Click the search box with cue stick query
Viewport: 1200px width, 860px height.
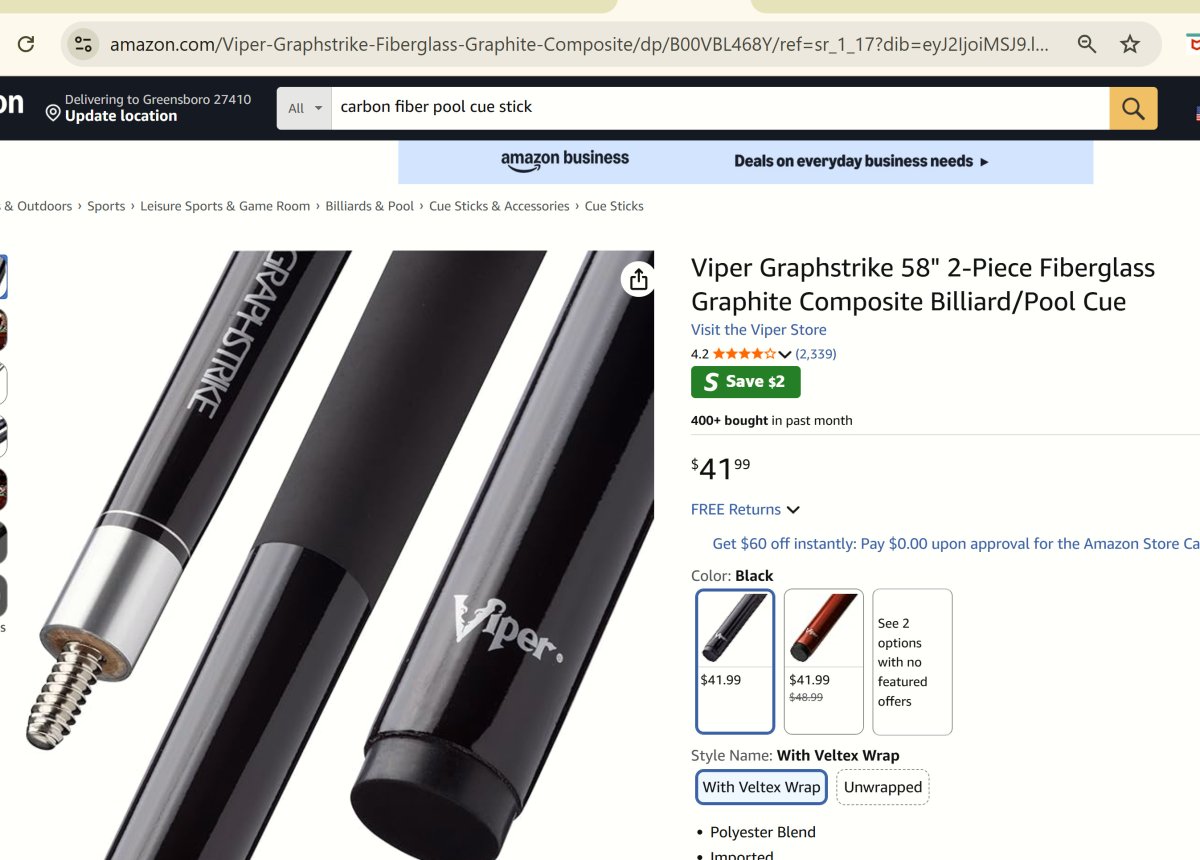(x=720, y=108)
